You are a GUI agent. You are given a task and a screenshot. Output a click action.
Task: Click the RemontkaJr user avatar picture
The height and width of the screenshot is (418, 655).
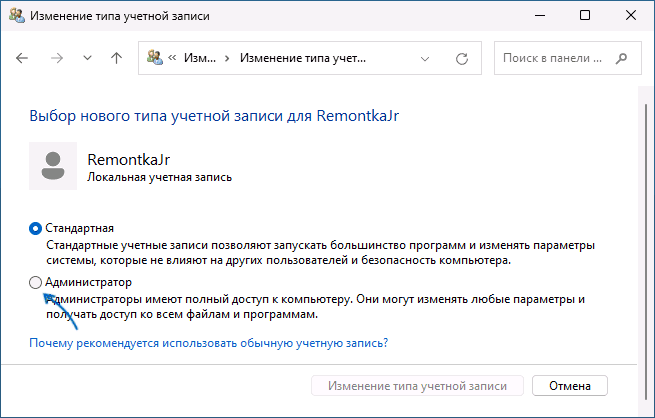tap(53, 166)
